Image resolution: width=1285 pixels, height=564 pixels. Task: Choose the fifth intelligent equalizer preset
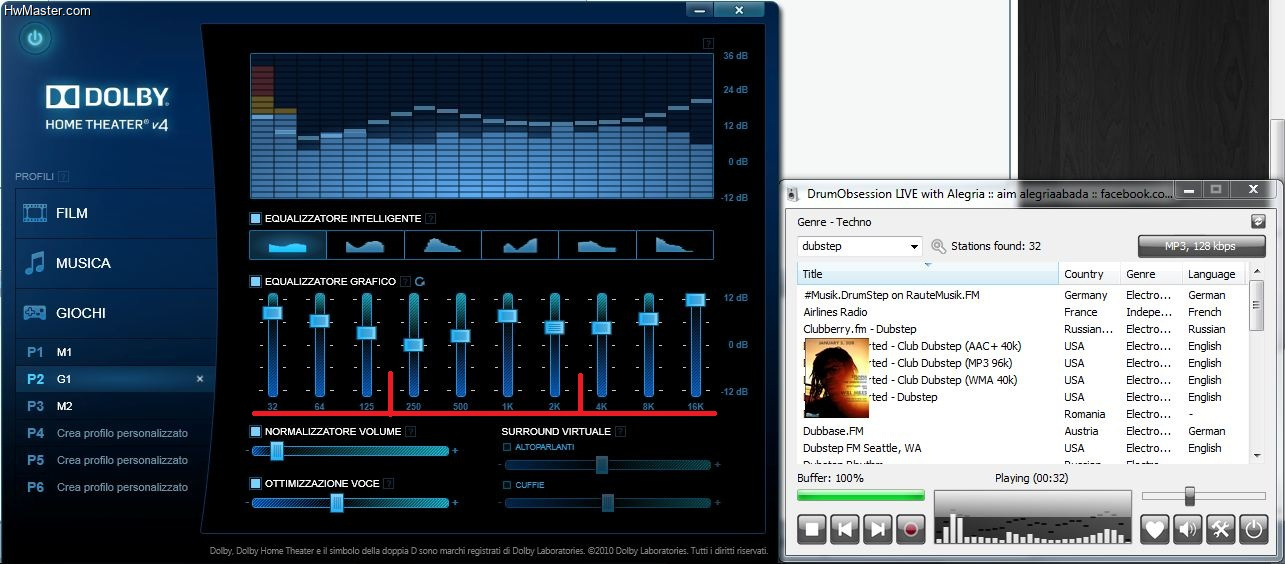coord(597,245)
